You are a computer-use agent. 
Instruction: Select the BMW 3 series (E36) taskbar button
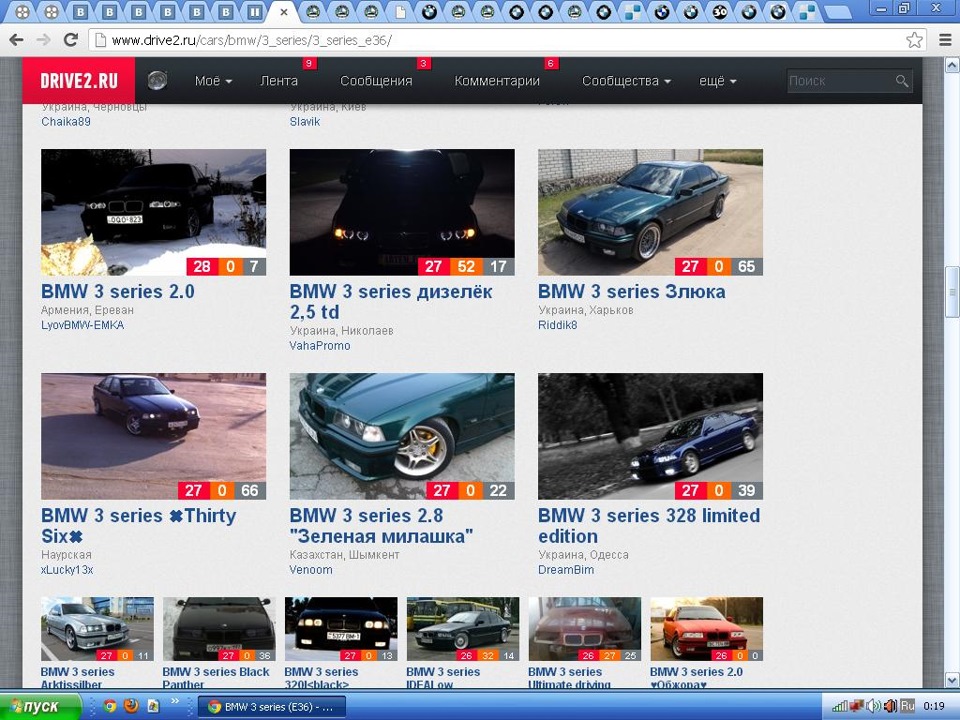[x=272, y=707]
